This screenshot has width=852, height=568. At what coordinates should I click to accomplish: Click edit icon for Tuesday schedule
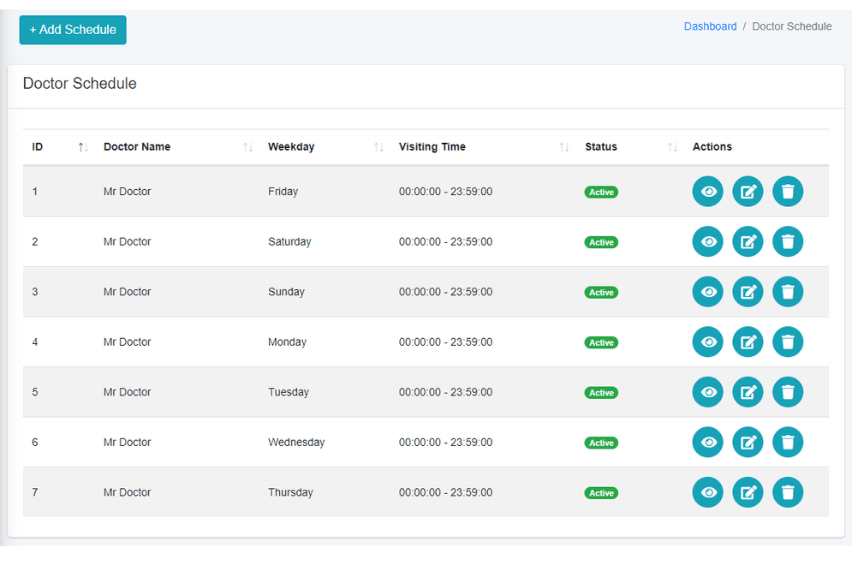click(747, 392)
